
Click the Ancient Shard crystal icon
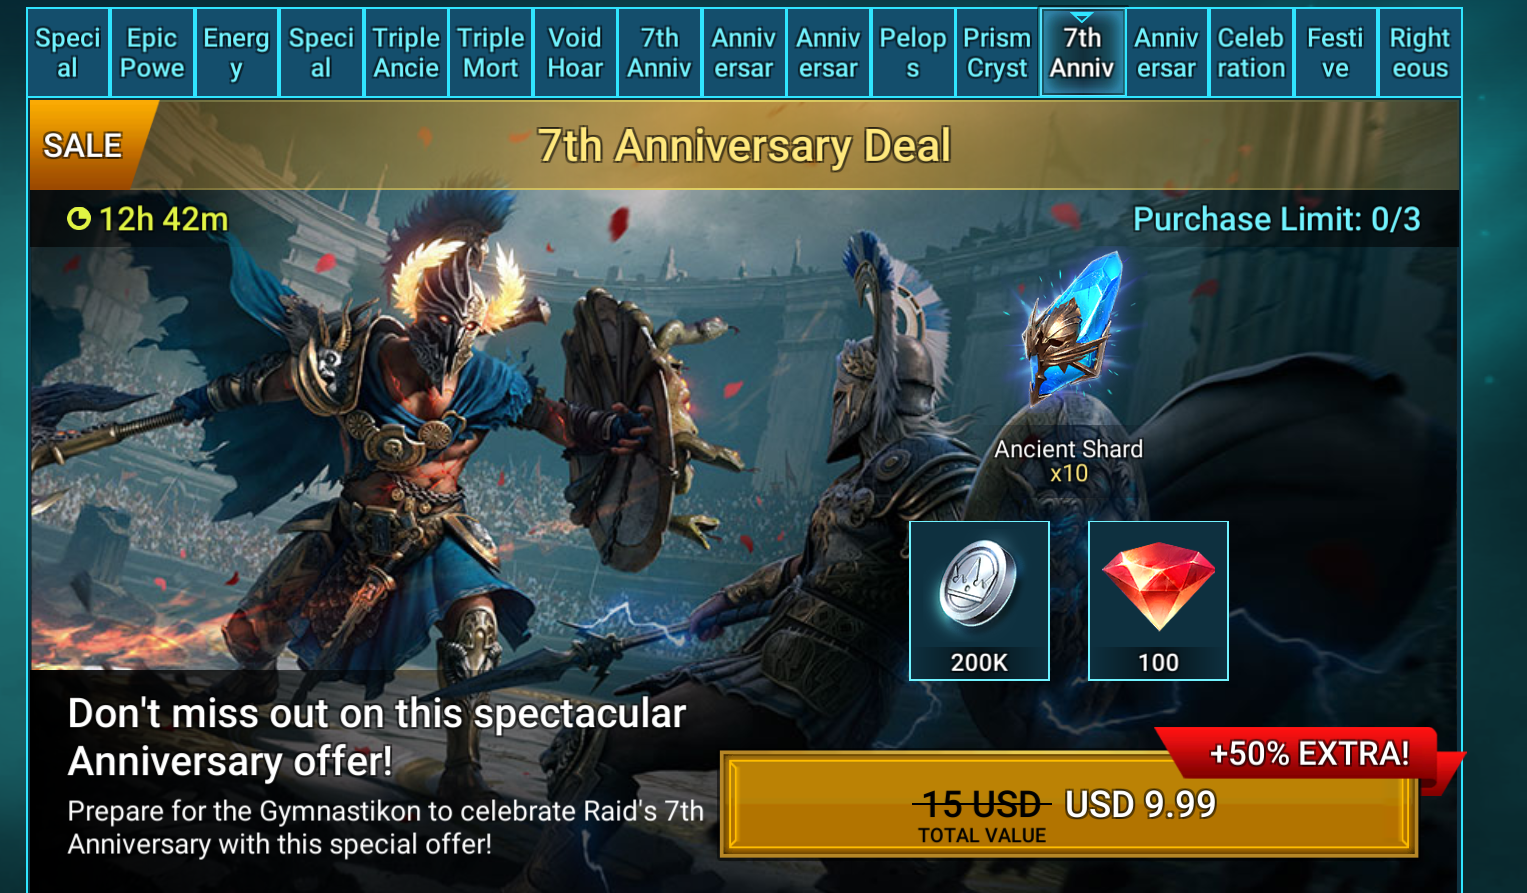tap(1071, 328)
